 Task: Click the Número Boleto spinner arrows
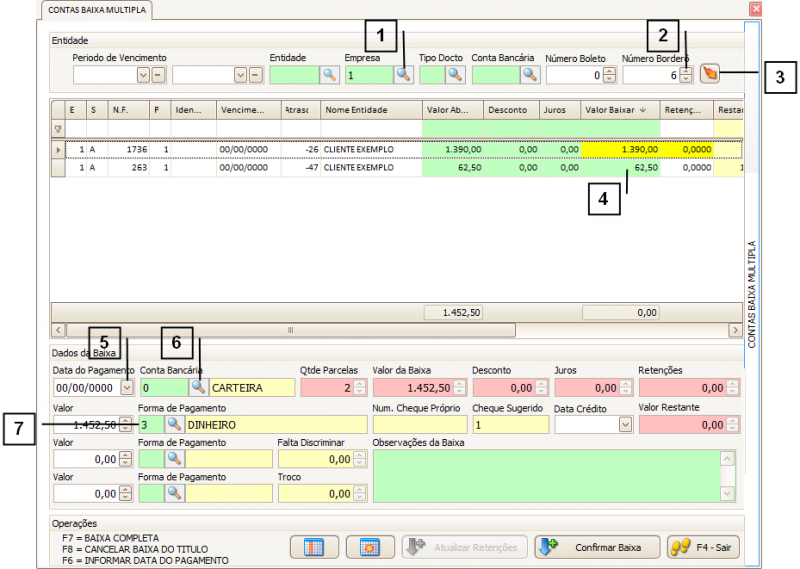(x=610, y=75)
